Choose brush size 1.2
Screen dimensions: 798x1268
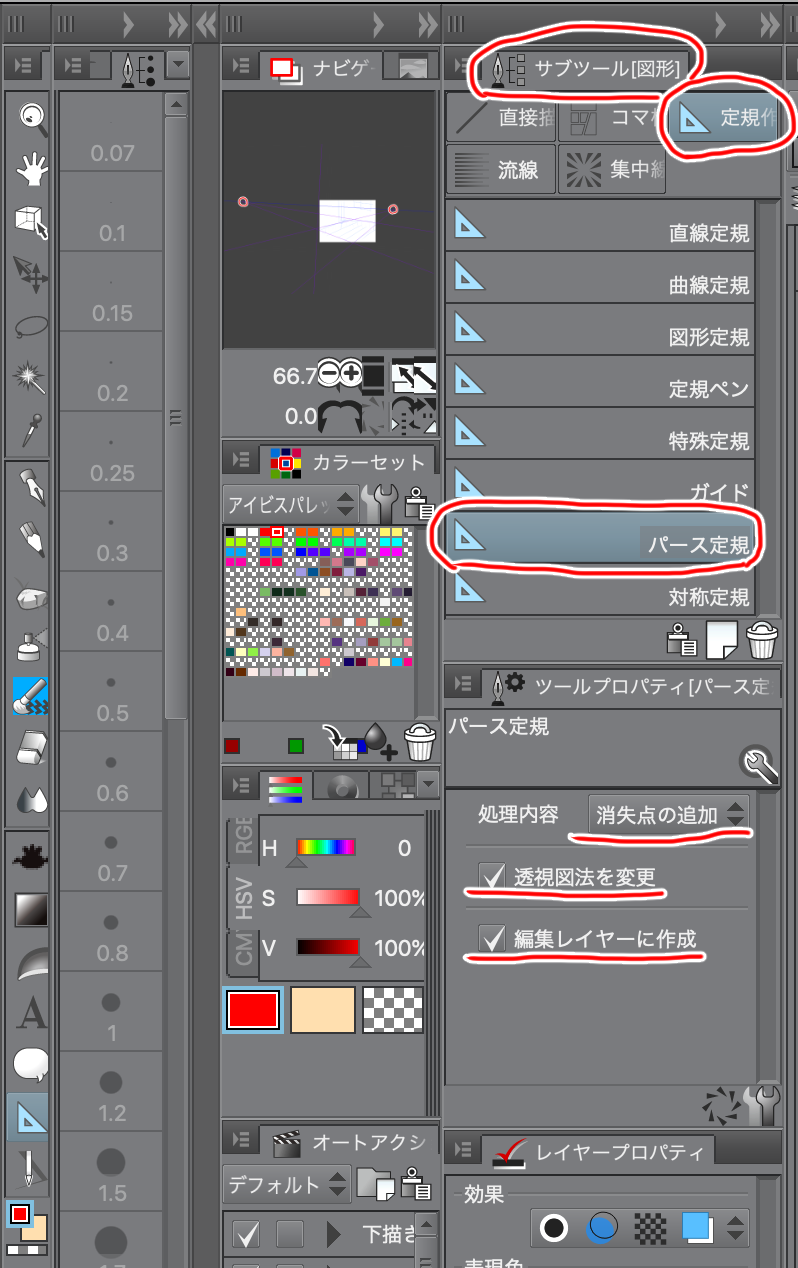(x=112, y=1091)
